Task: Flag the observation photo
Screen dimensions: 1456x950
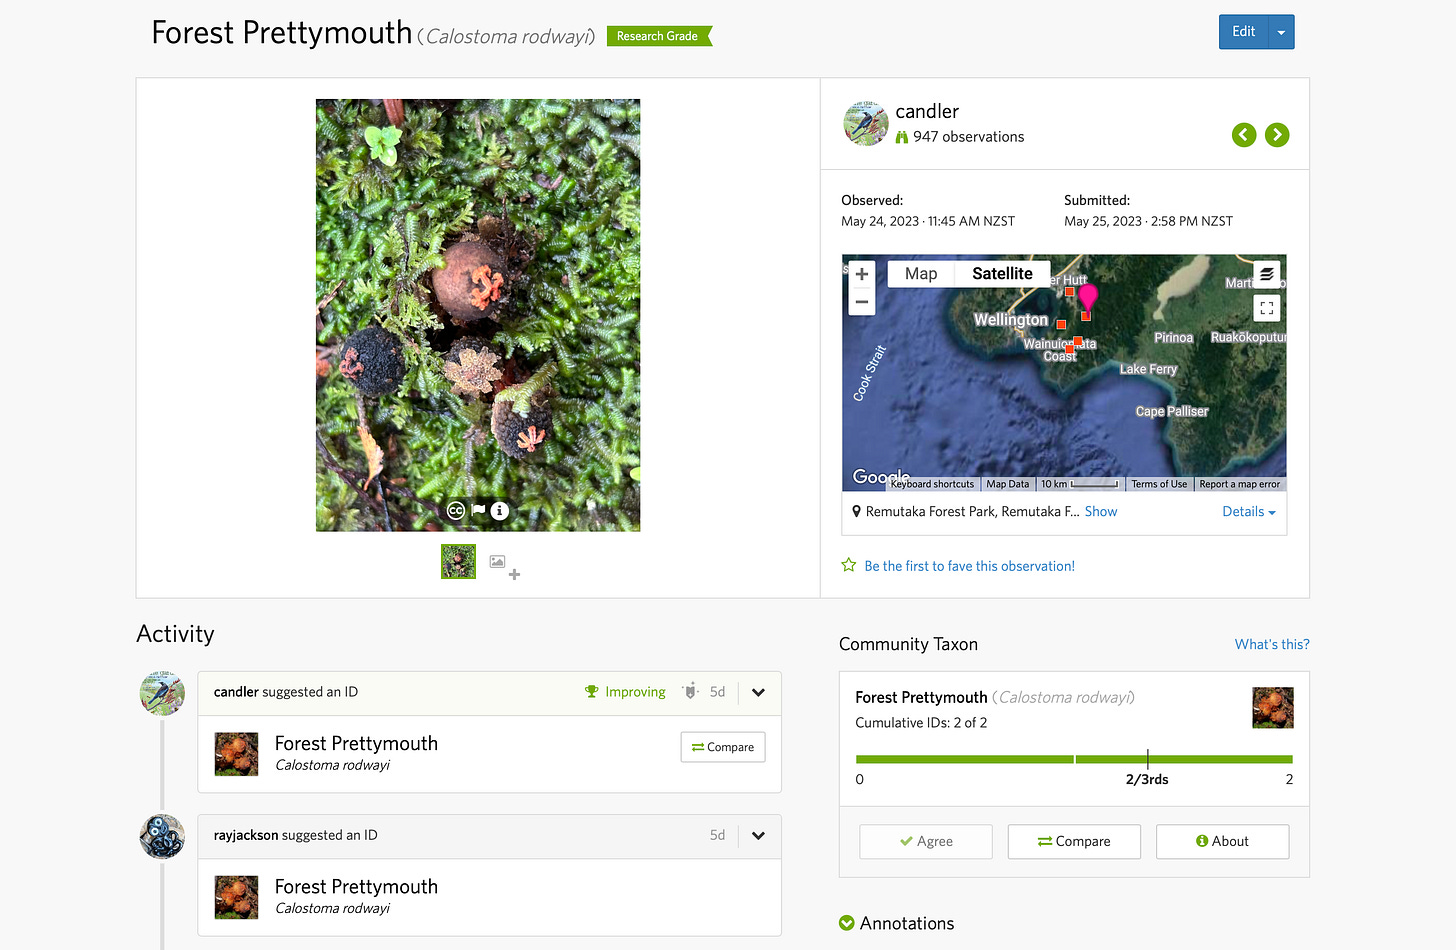Action: click(478, 510)
